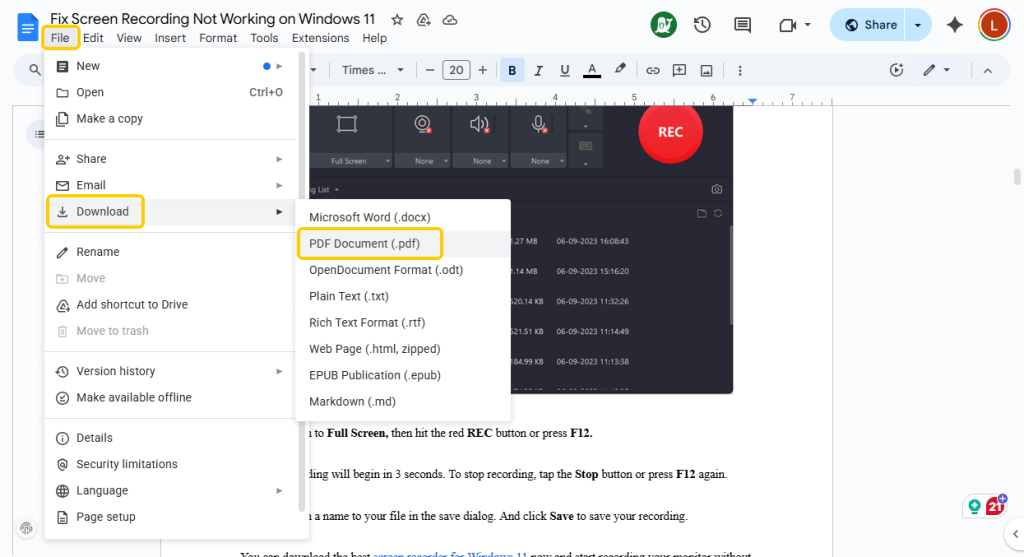Select Rename in File menu
Image resolution: width=1024 pixels, height=557 pixels.
pos(170,251)
